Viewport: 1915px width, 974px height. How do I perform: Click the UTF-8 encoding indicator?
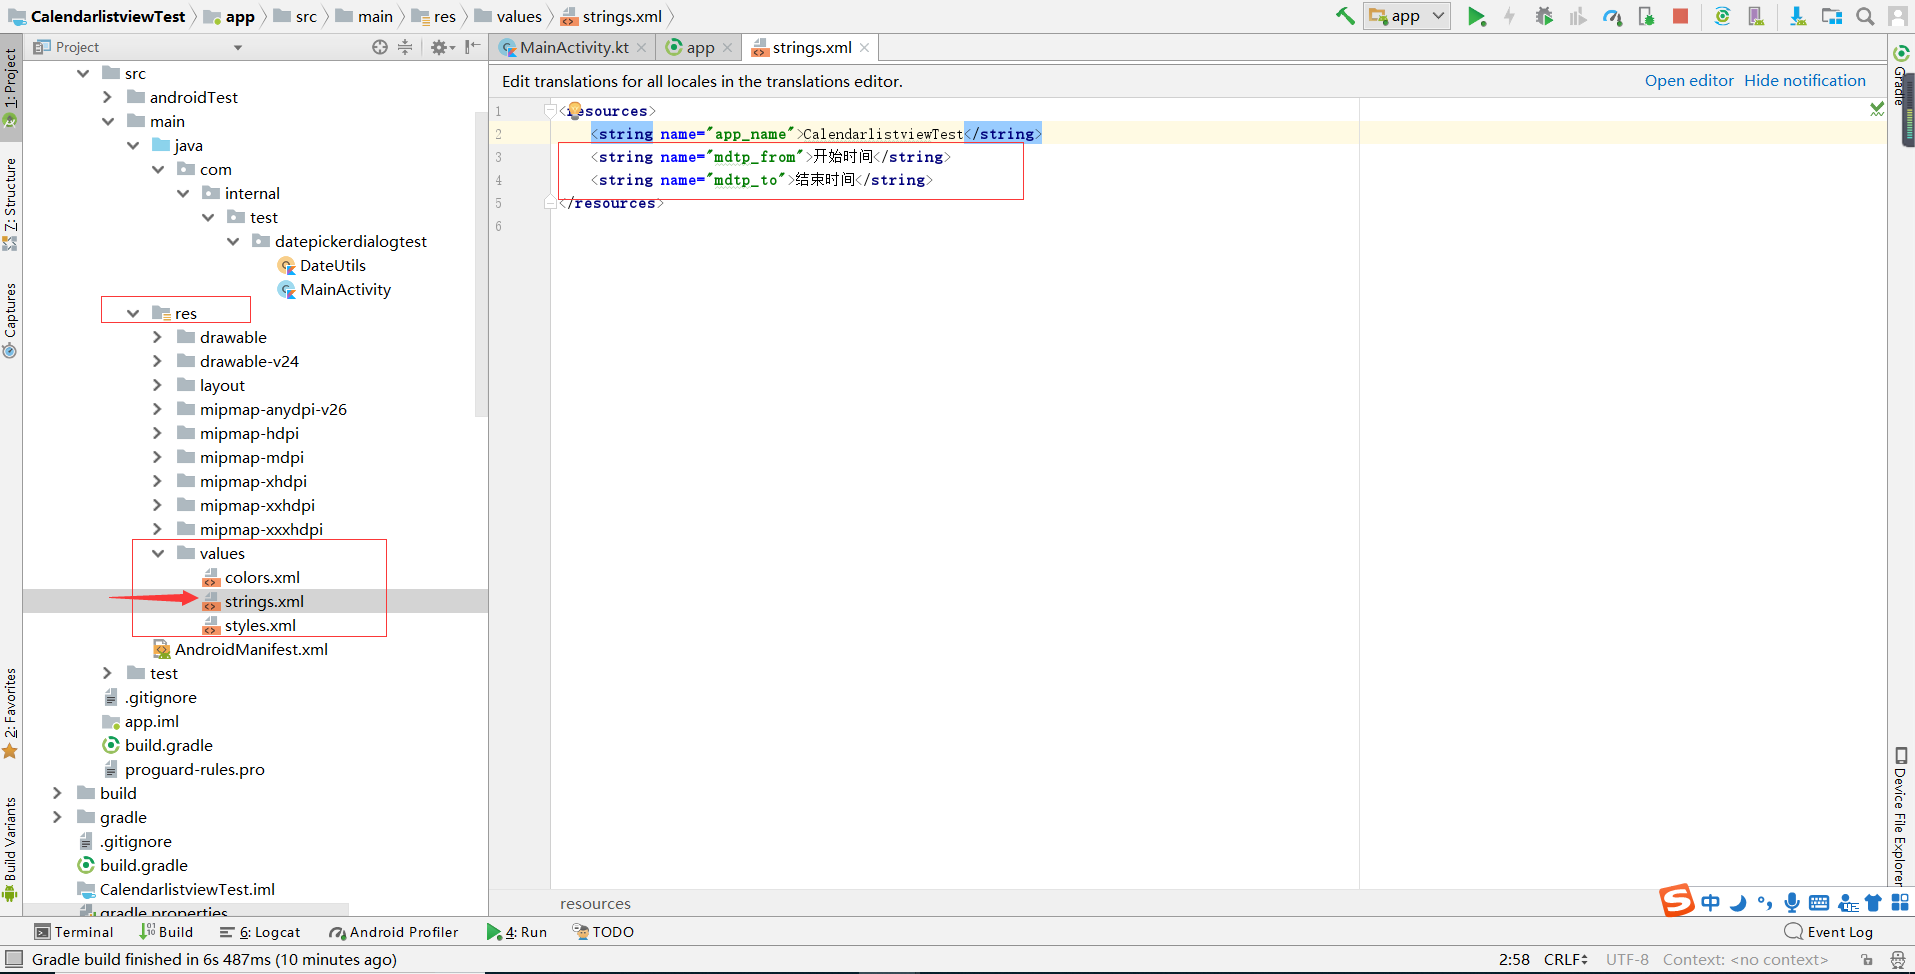click(1627, 960)
